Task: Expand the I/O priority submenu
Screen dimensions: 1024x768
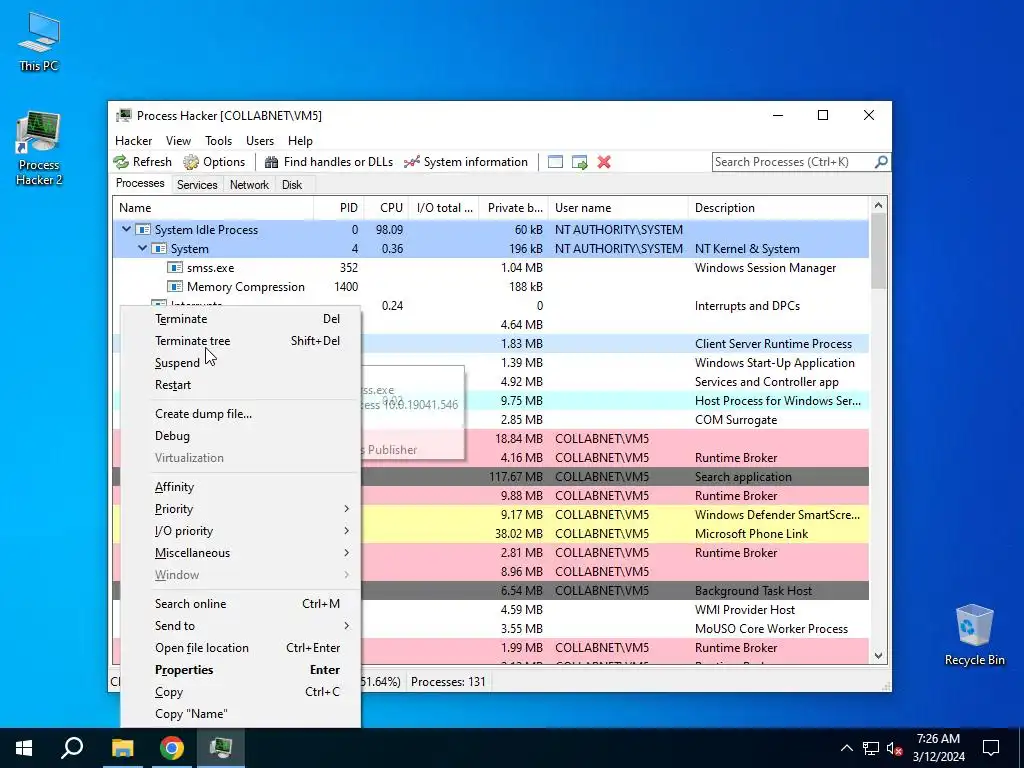Action: [x=241, y=531]
